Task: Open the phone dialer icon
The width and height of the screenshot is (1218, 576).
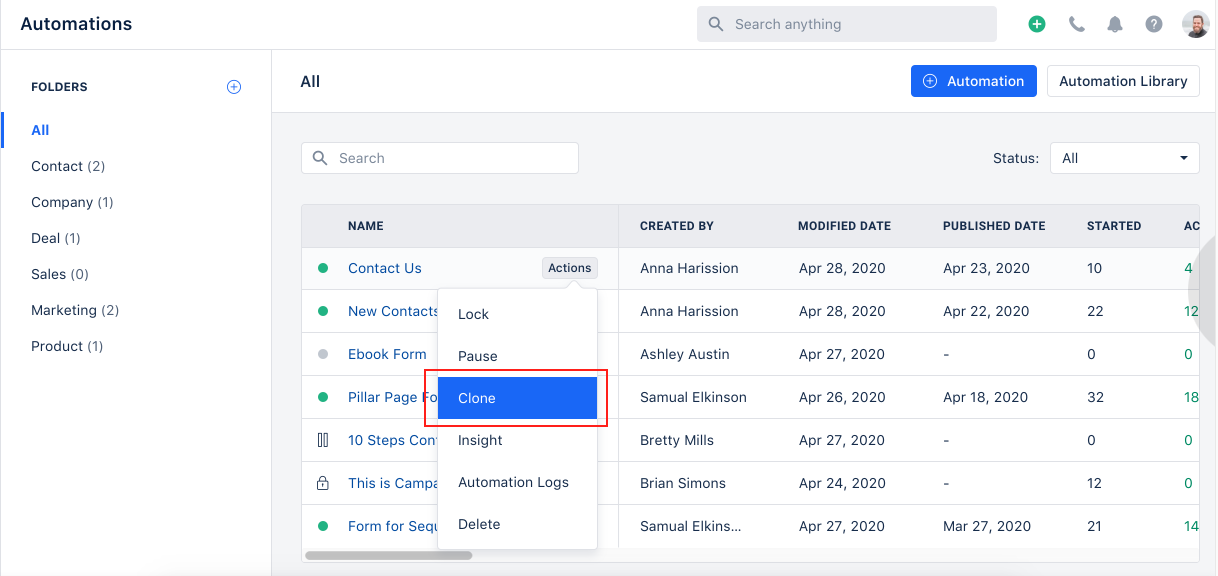Action: tap(1076, 24)
